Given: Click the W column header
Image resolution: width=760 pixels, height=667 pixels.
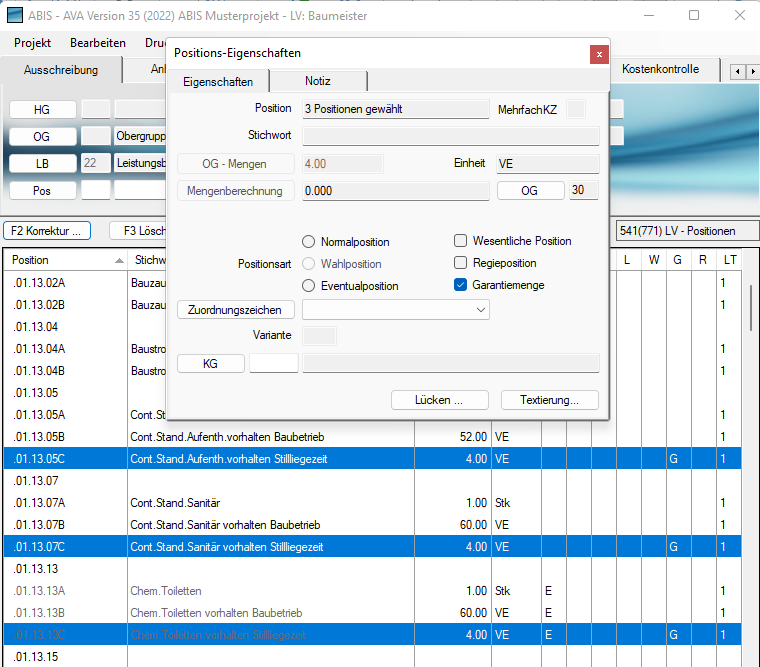Looking at the screenshot, I should [x=654, y=260].
